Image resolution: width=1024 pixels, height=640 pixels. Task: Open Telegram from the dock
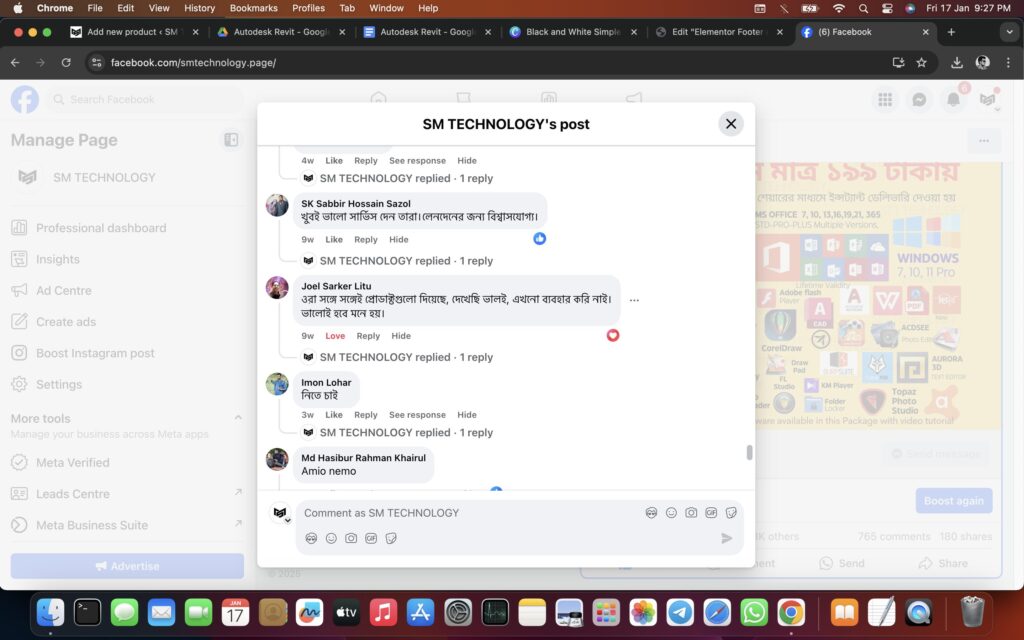[680, 612]
